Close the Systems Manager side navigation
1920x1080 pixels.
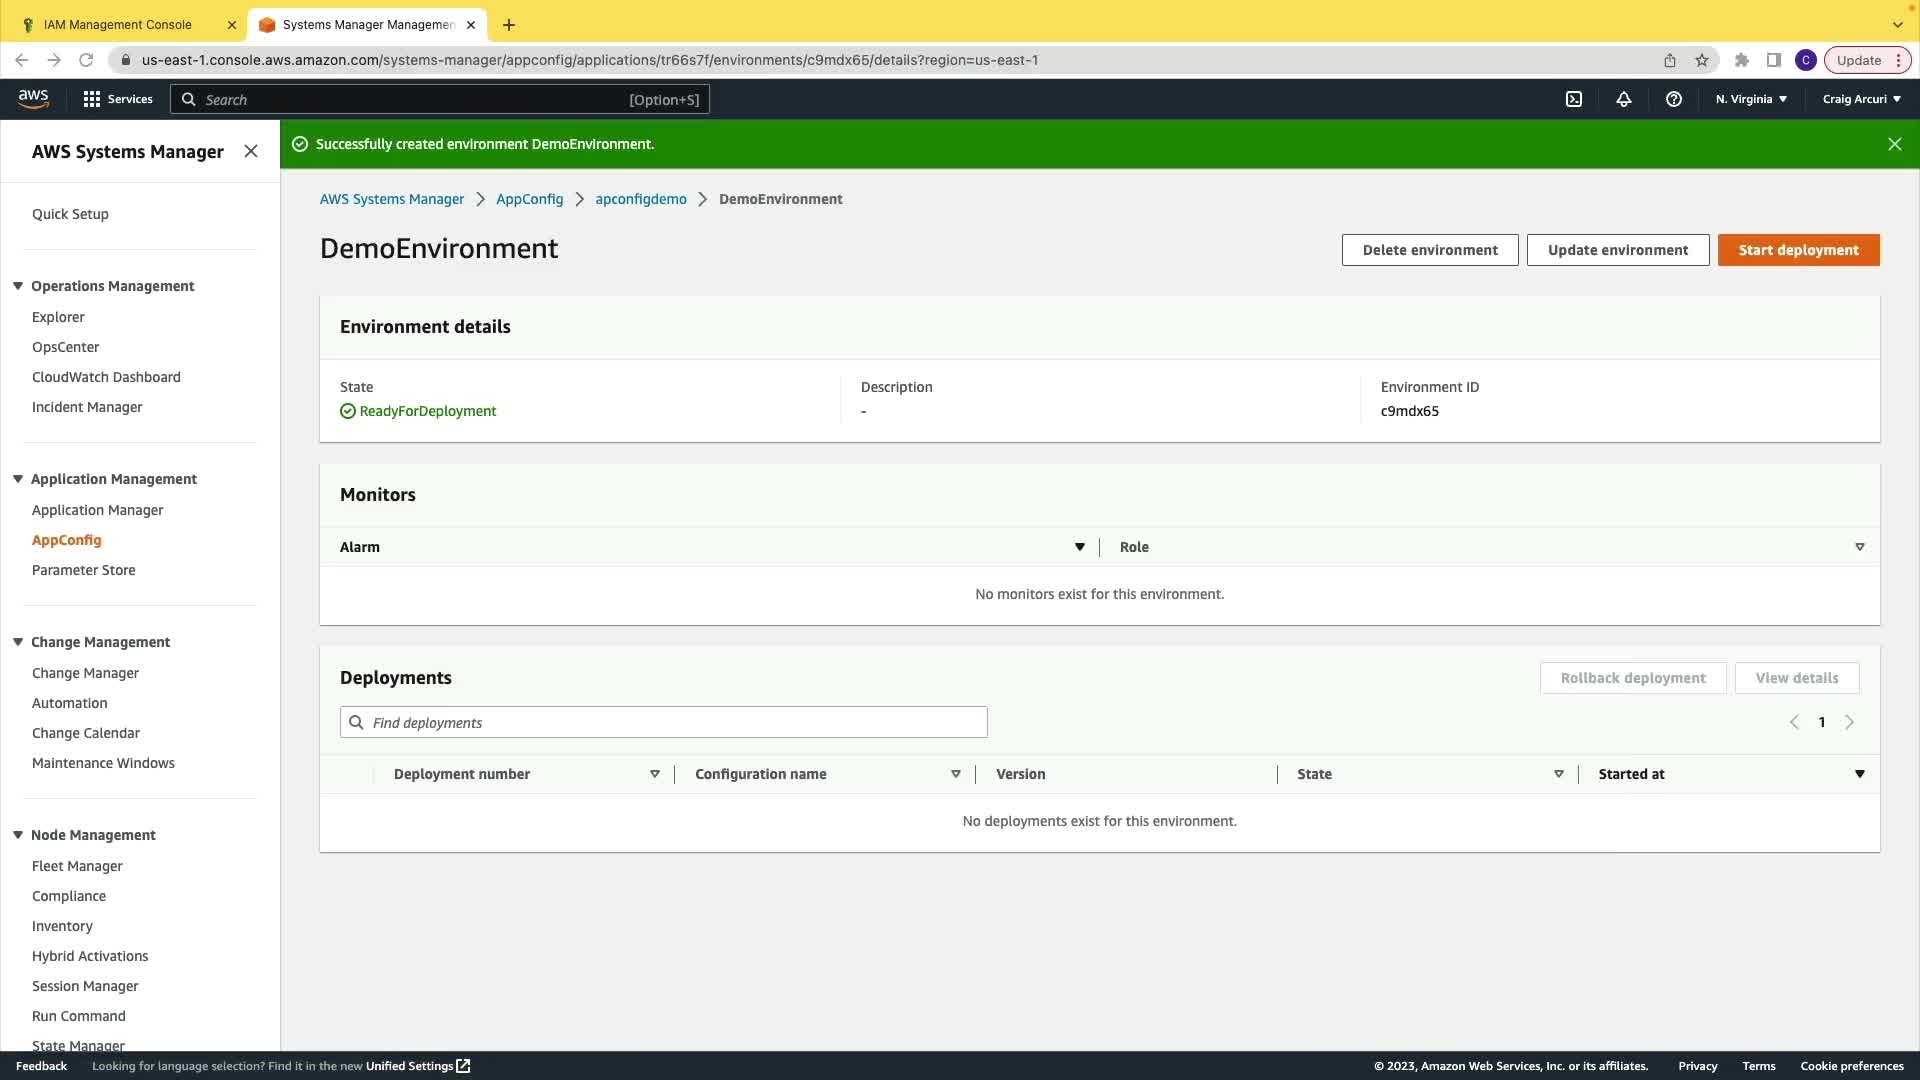251,151
